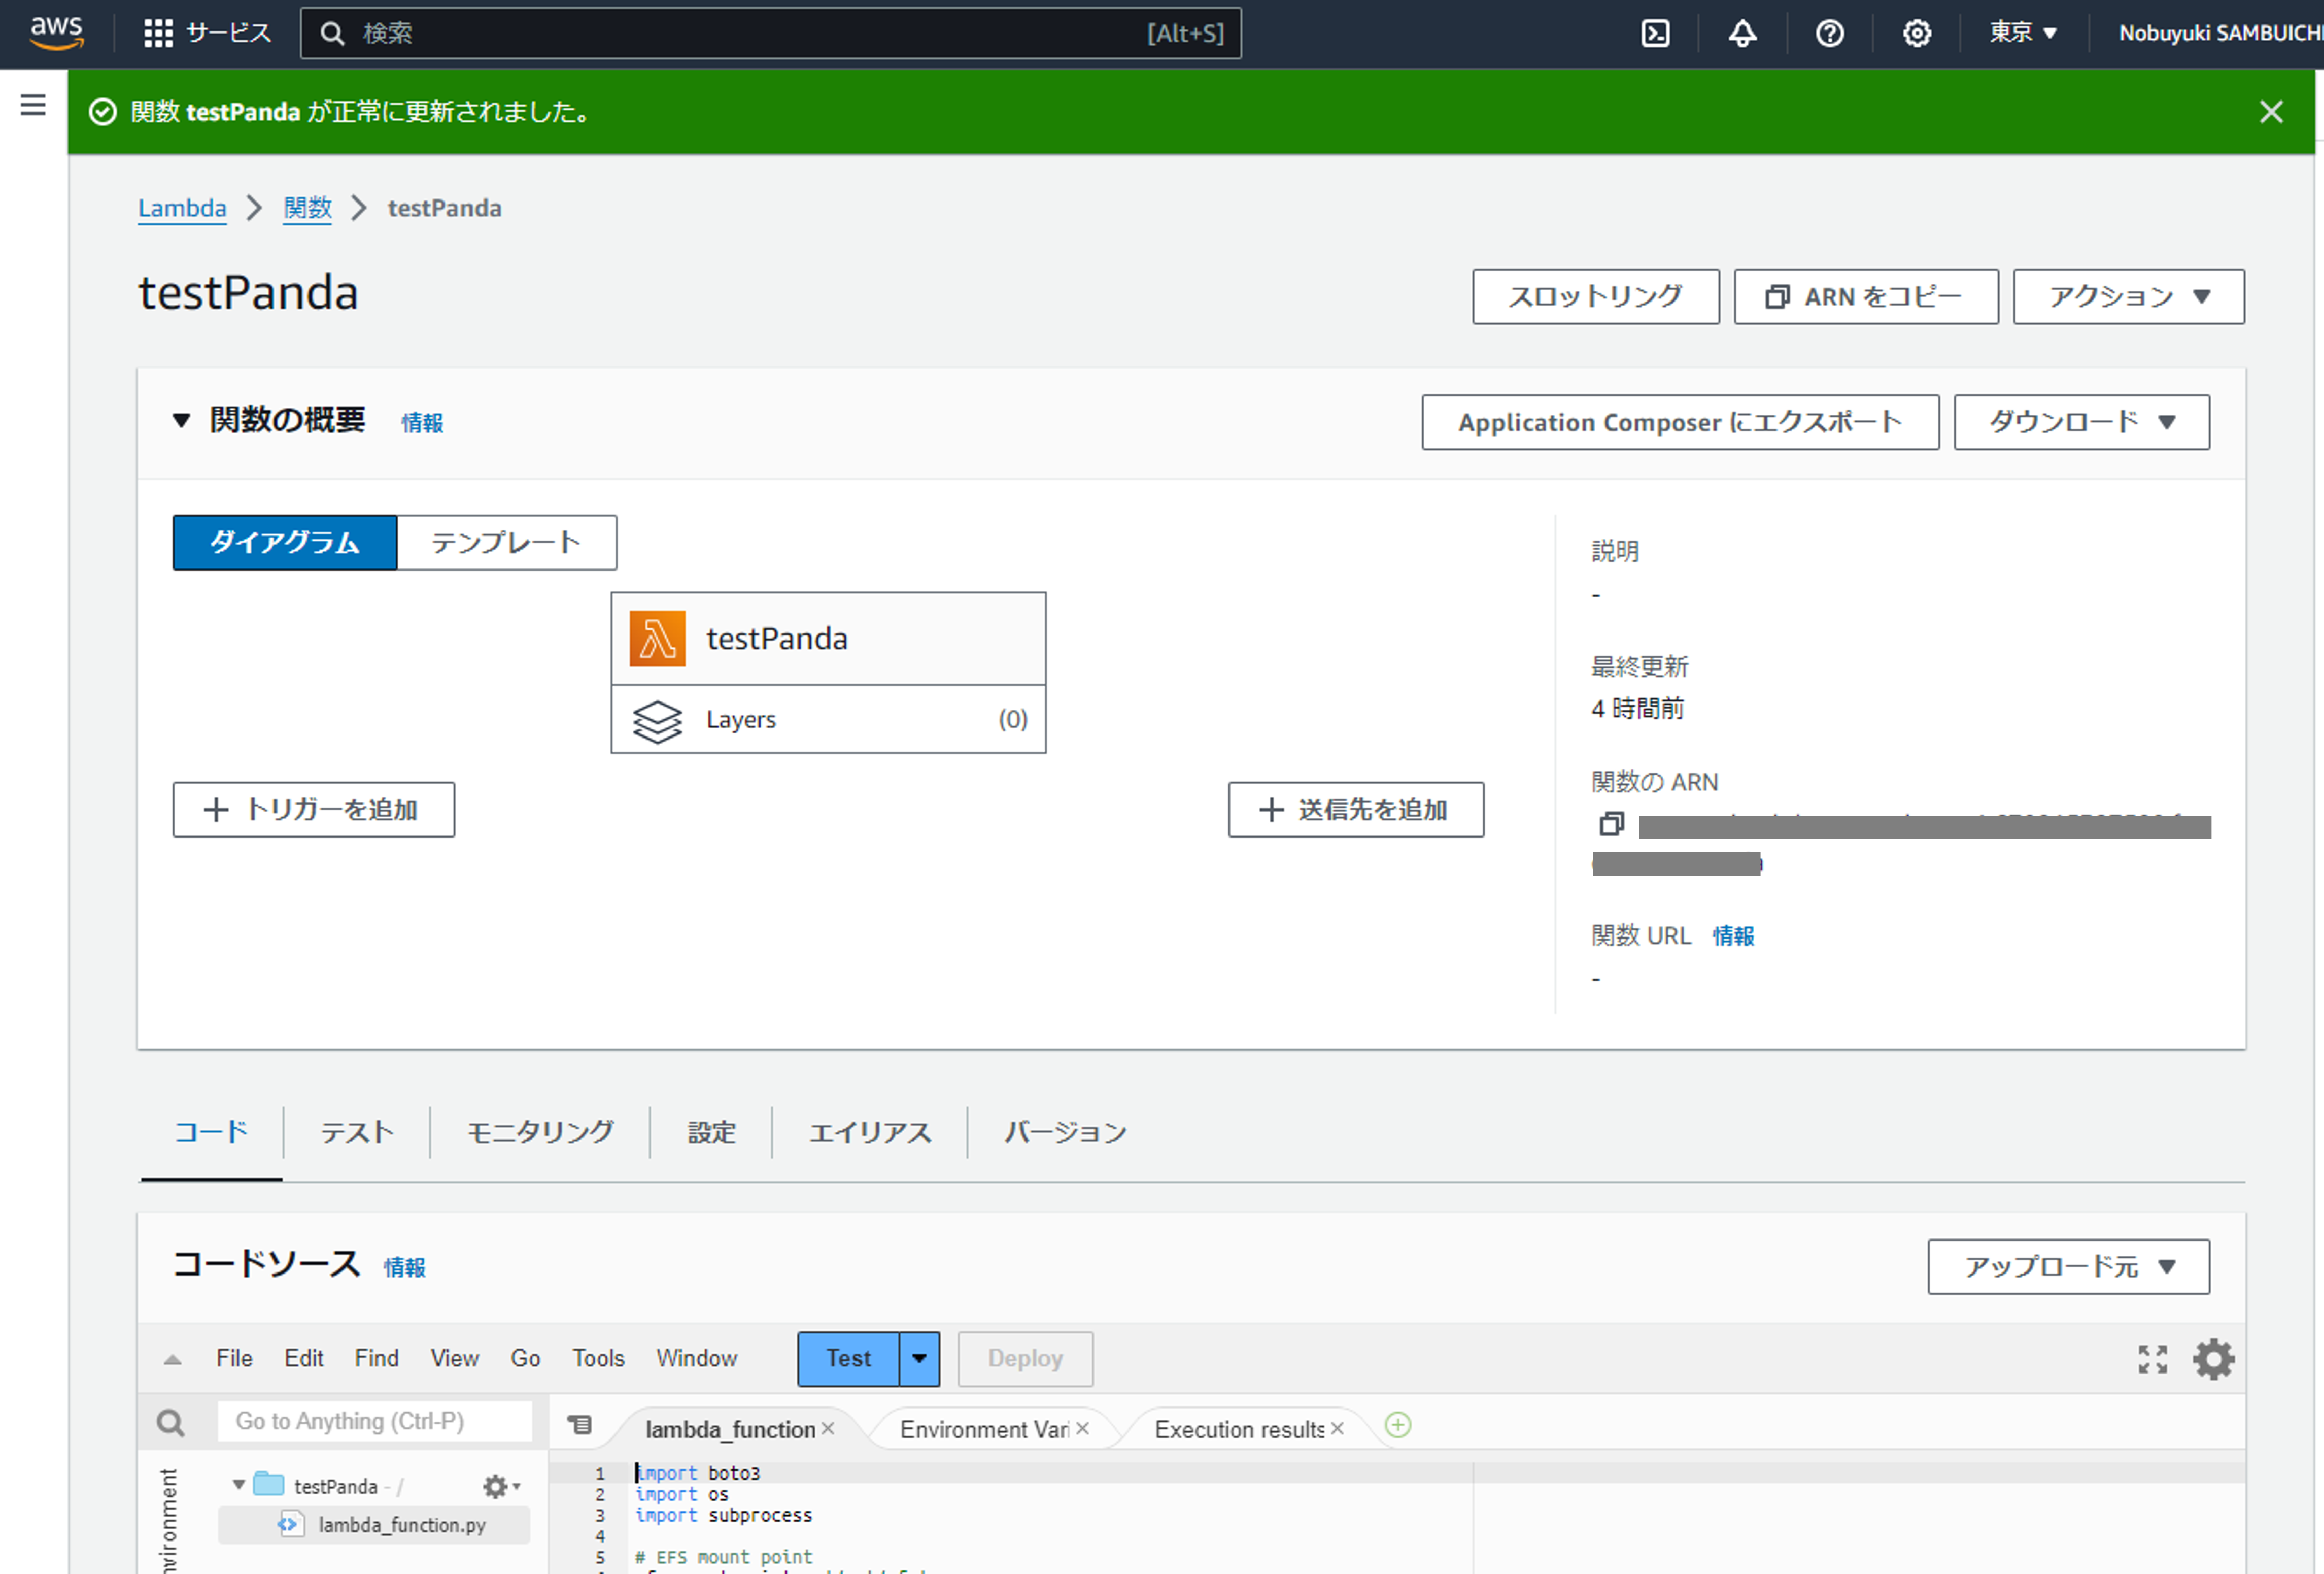2324x1574 pixels.
Task: Collapse the testPanda folder
Action: coord(238,1485)
